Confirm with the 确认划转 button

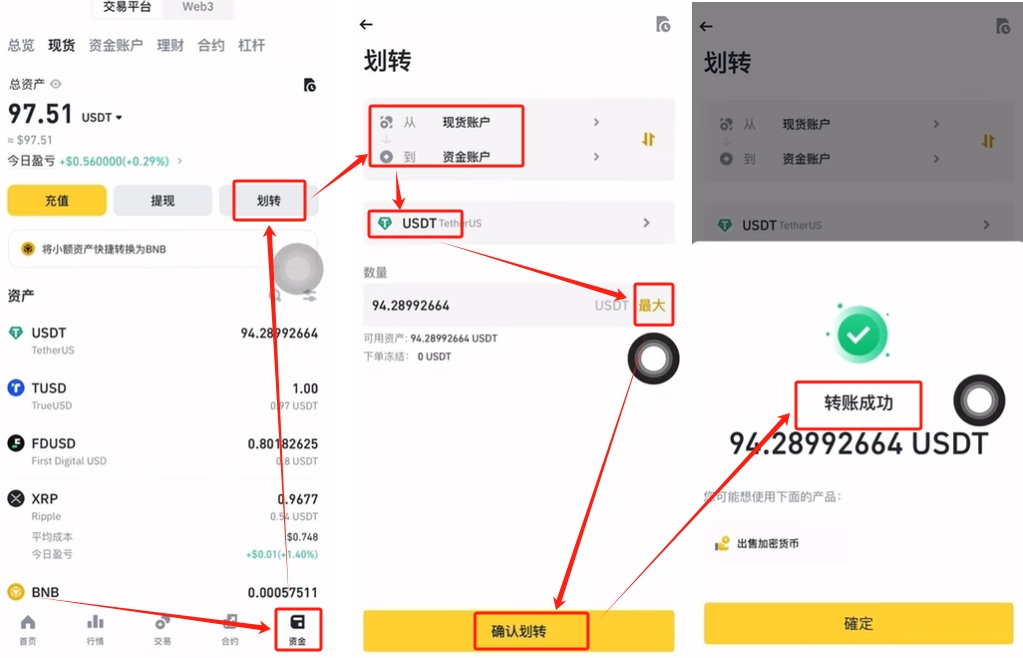(x=519, y=631)
